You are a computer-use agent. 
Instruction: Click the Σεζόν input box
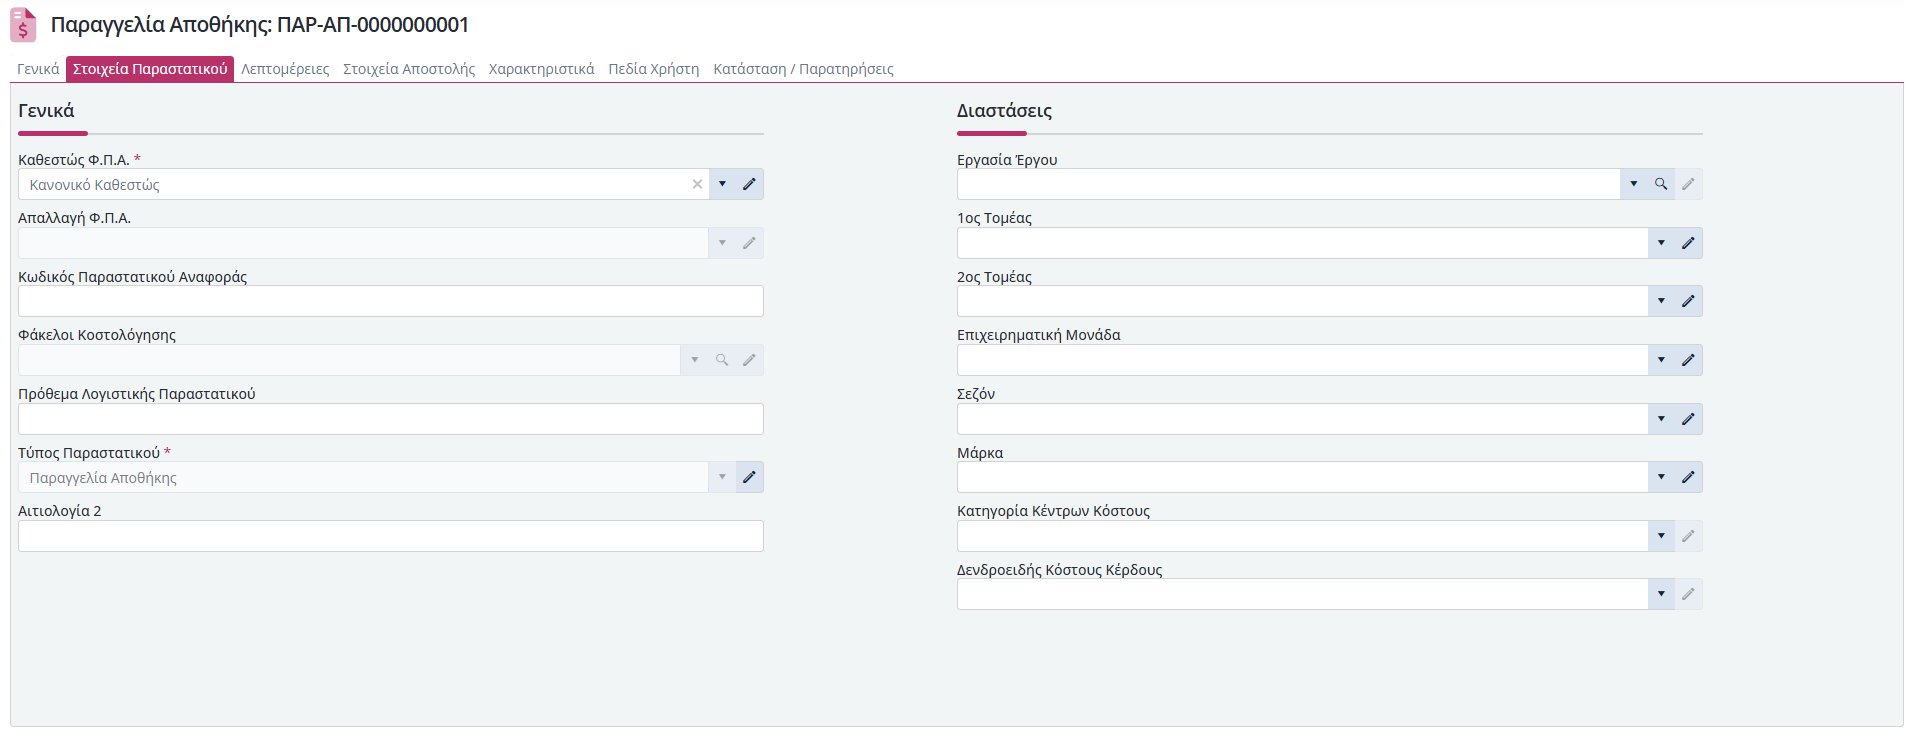pyautogui.click(x=1302, y=419)
